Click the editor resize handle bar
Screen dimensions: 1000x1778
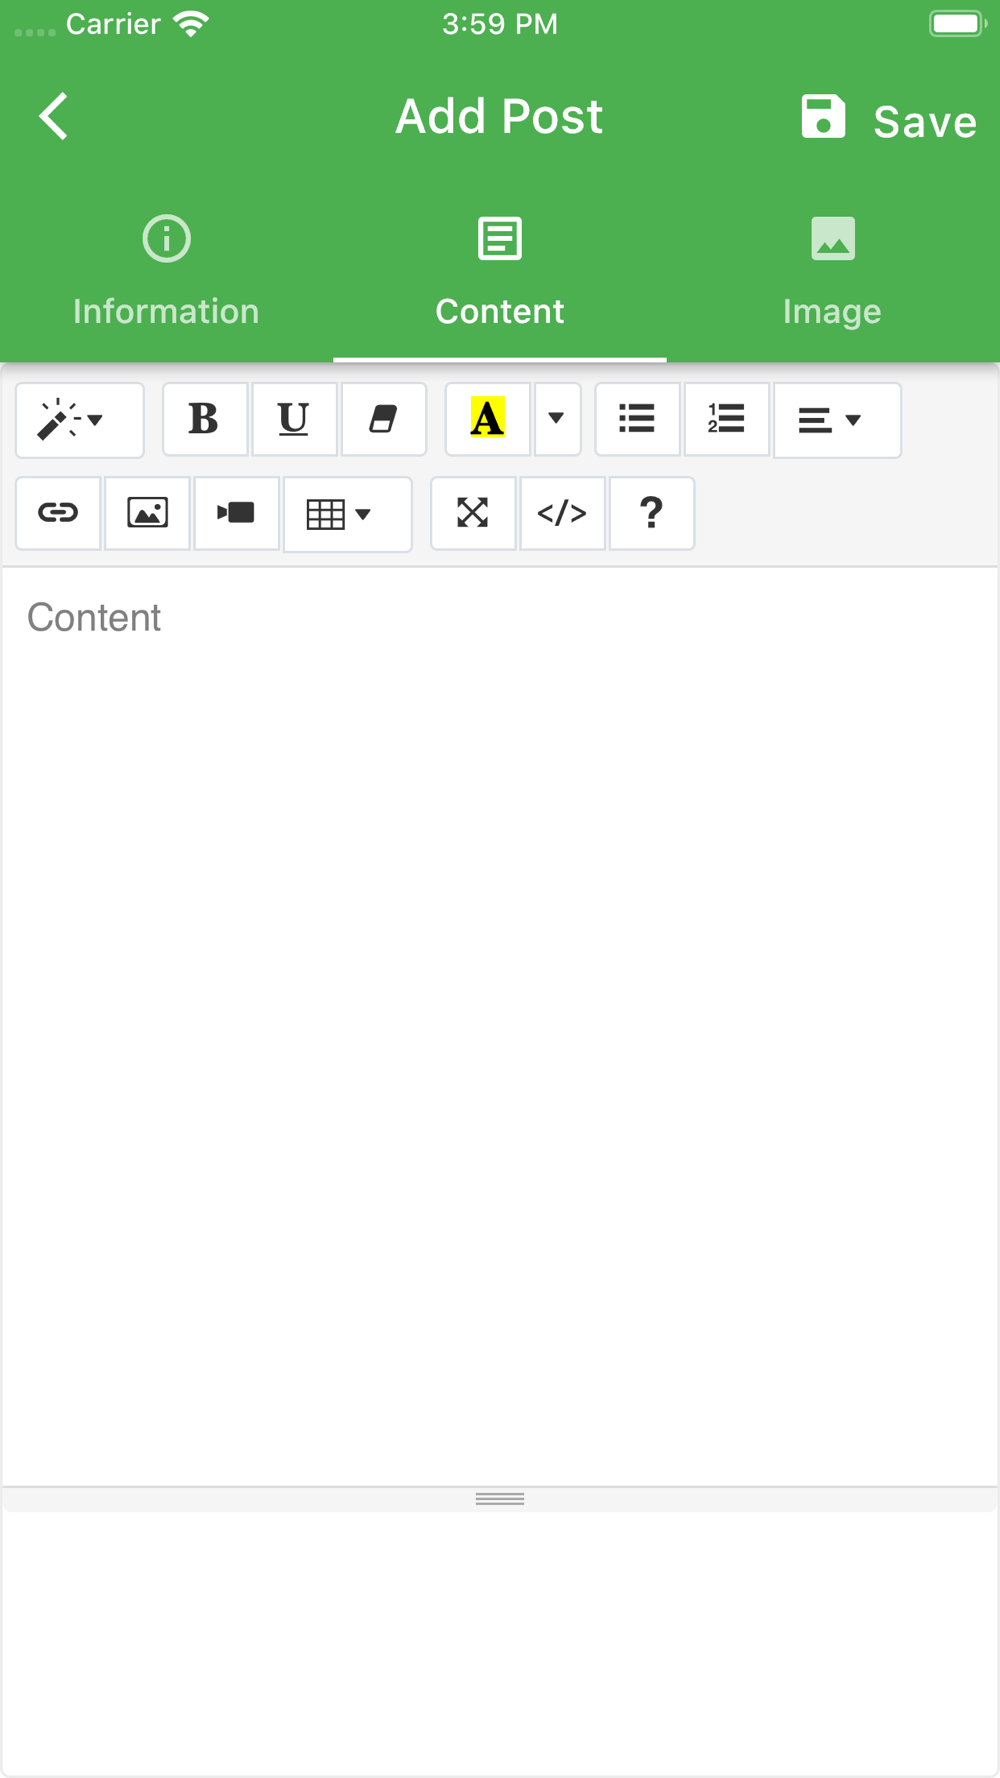click(500, 1498)
